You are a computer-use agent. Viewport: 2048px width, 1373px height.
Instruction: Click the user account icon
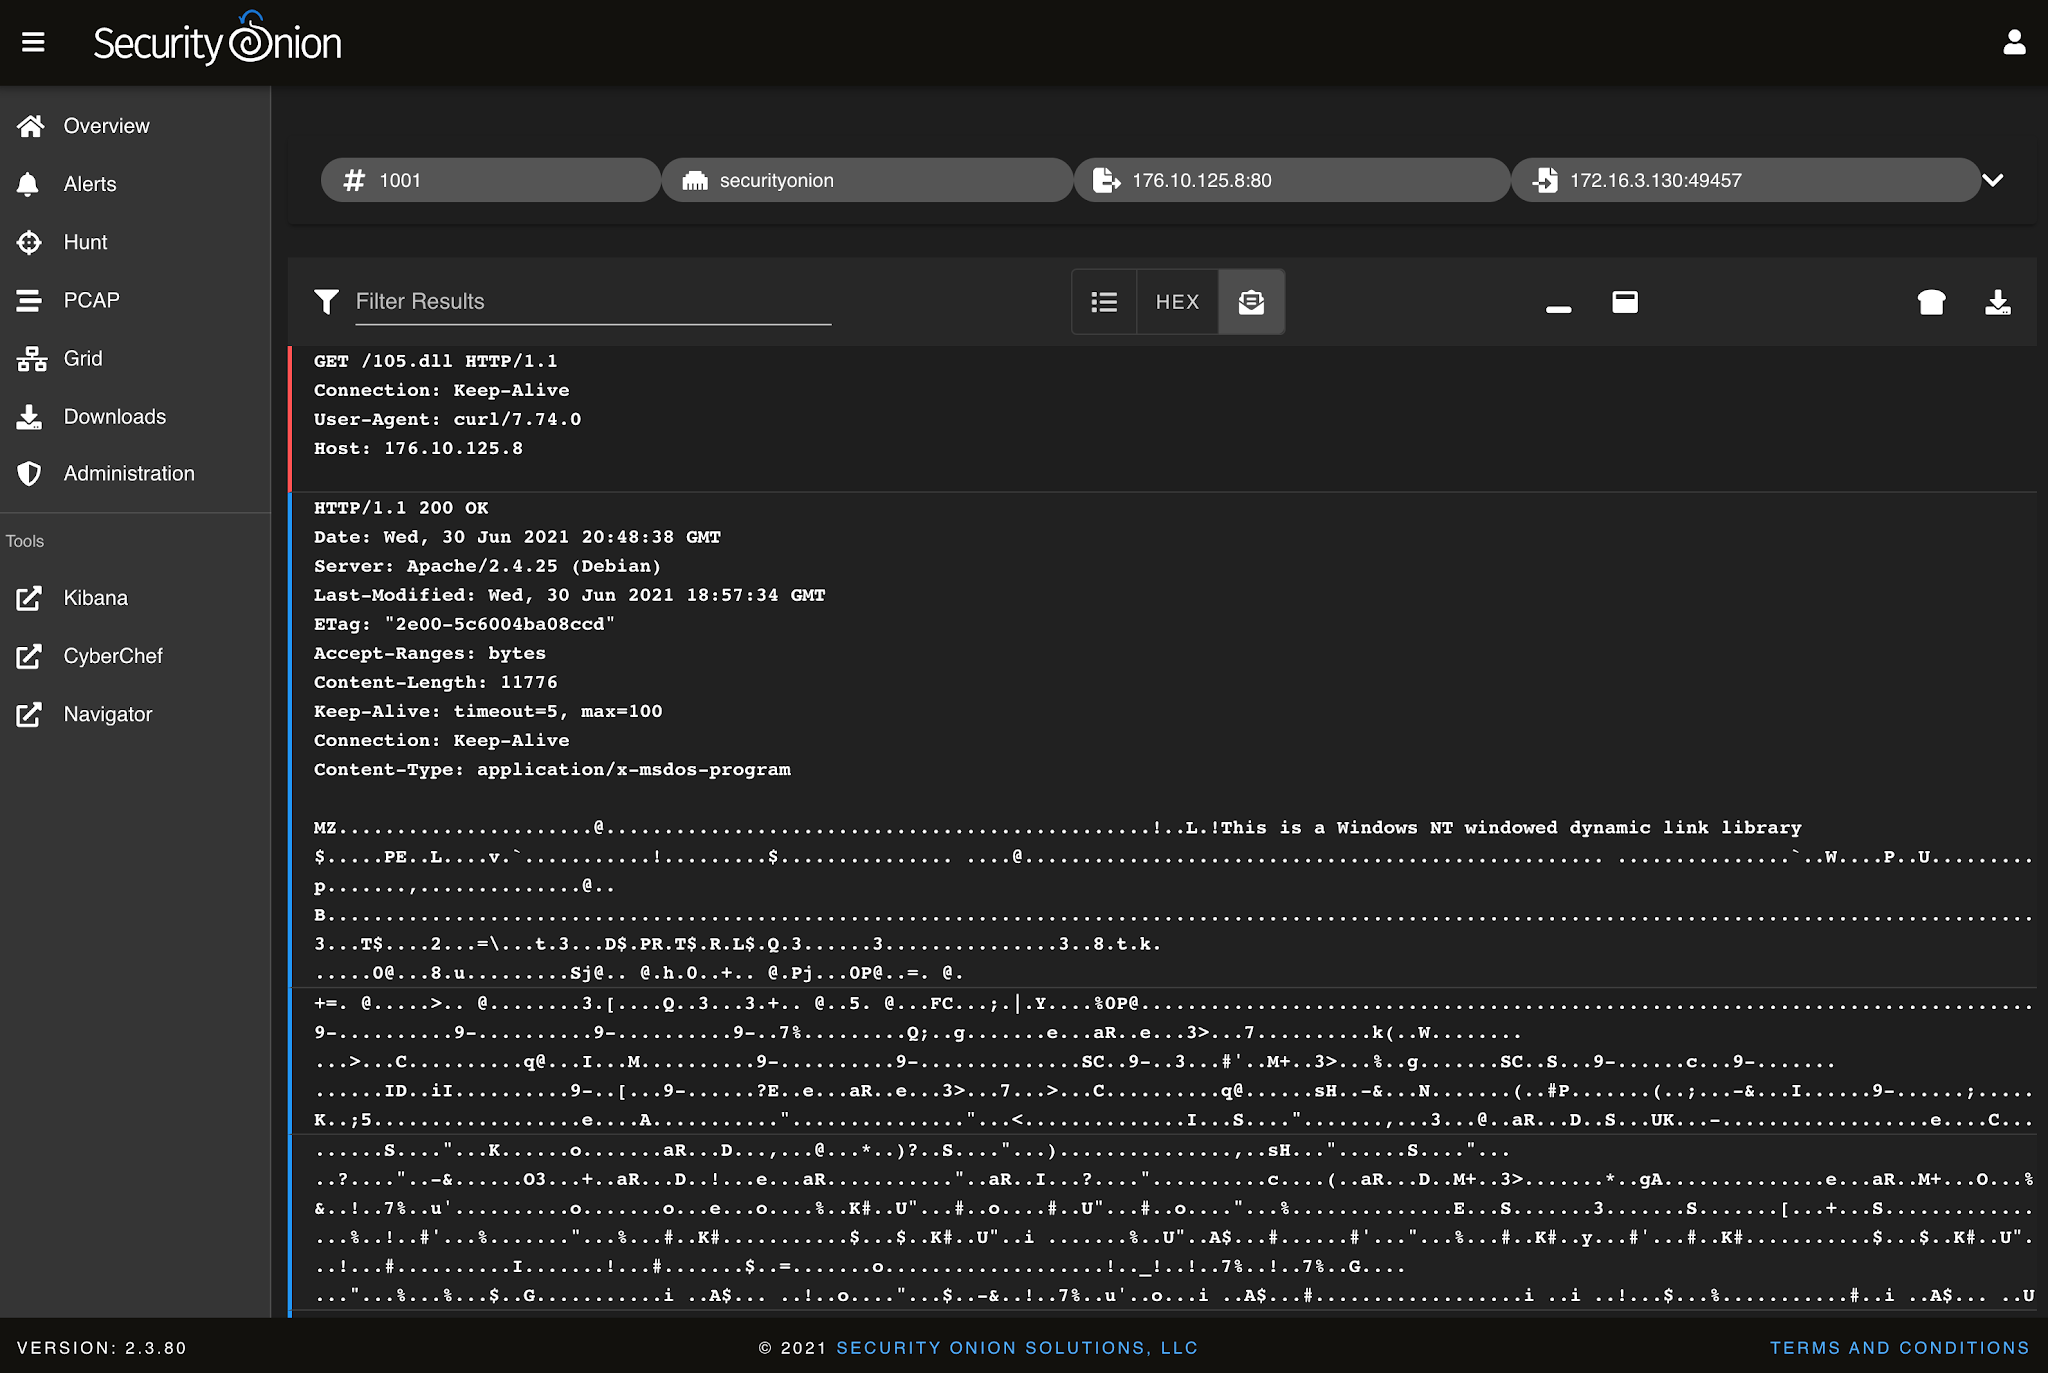coord(2014,42)
